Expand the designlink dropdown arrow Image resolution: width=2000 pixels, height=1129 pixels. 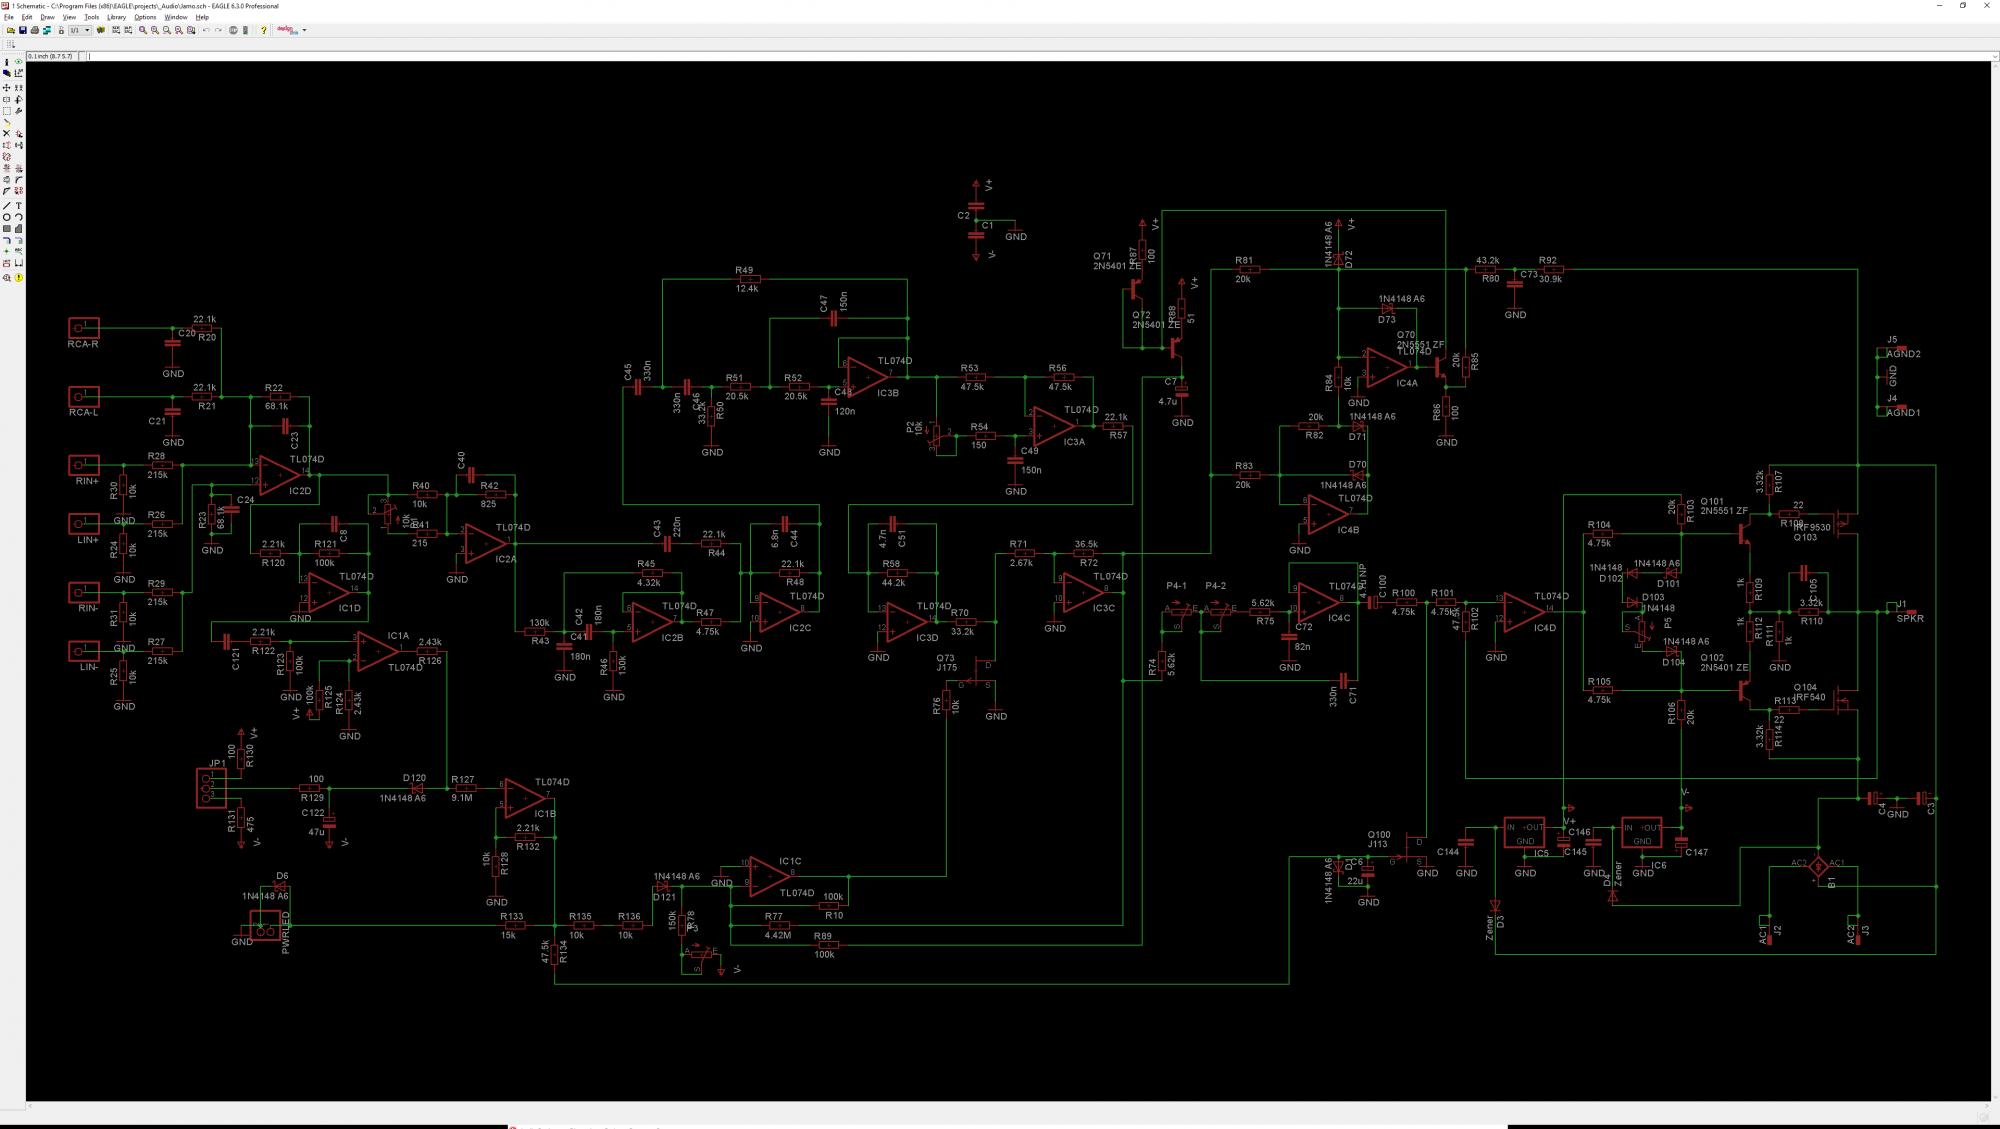304,30
